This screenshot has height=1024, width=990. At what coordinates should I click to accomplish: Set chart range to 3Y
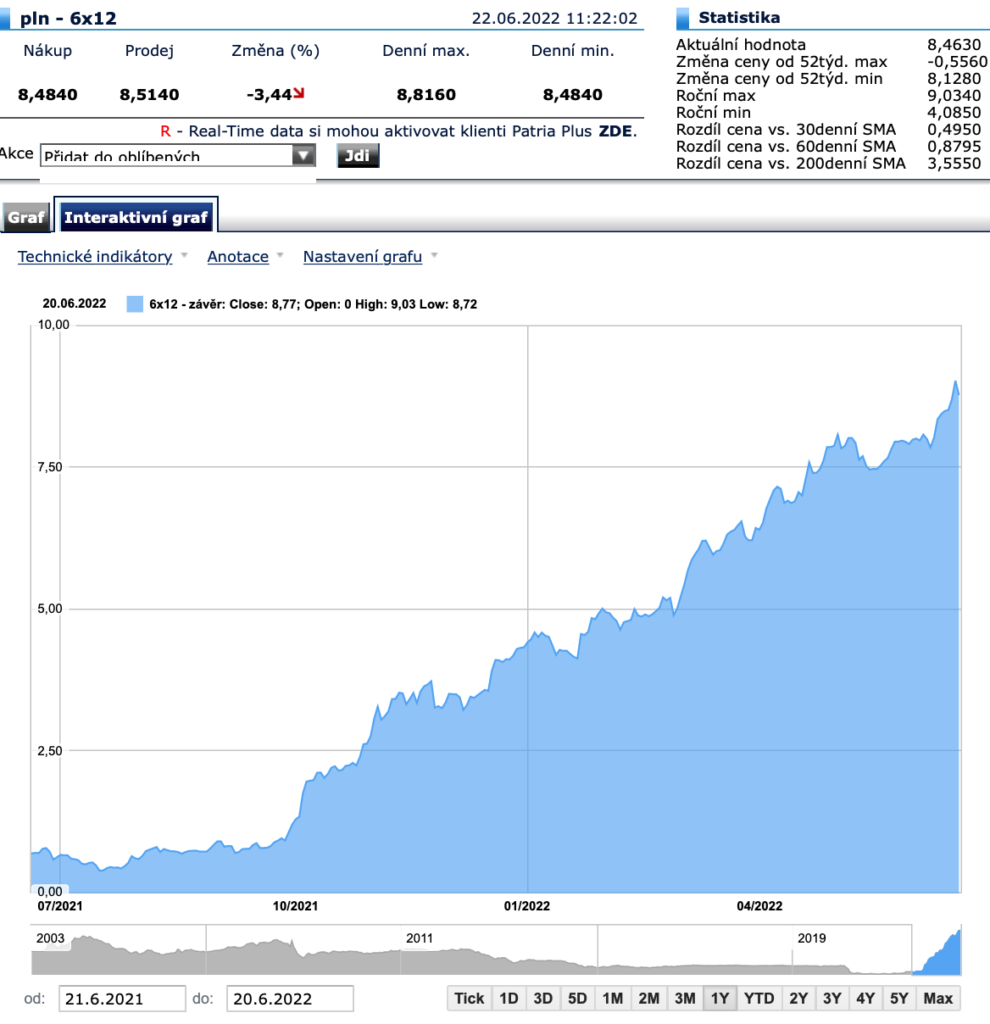pyautogui.click(x=832, y=999)
